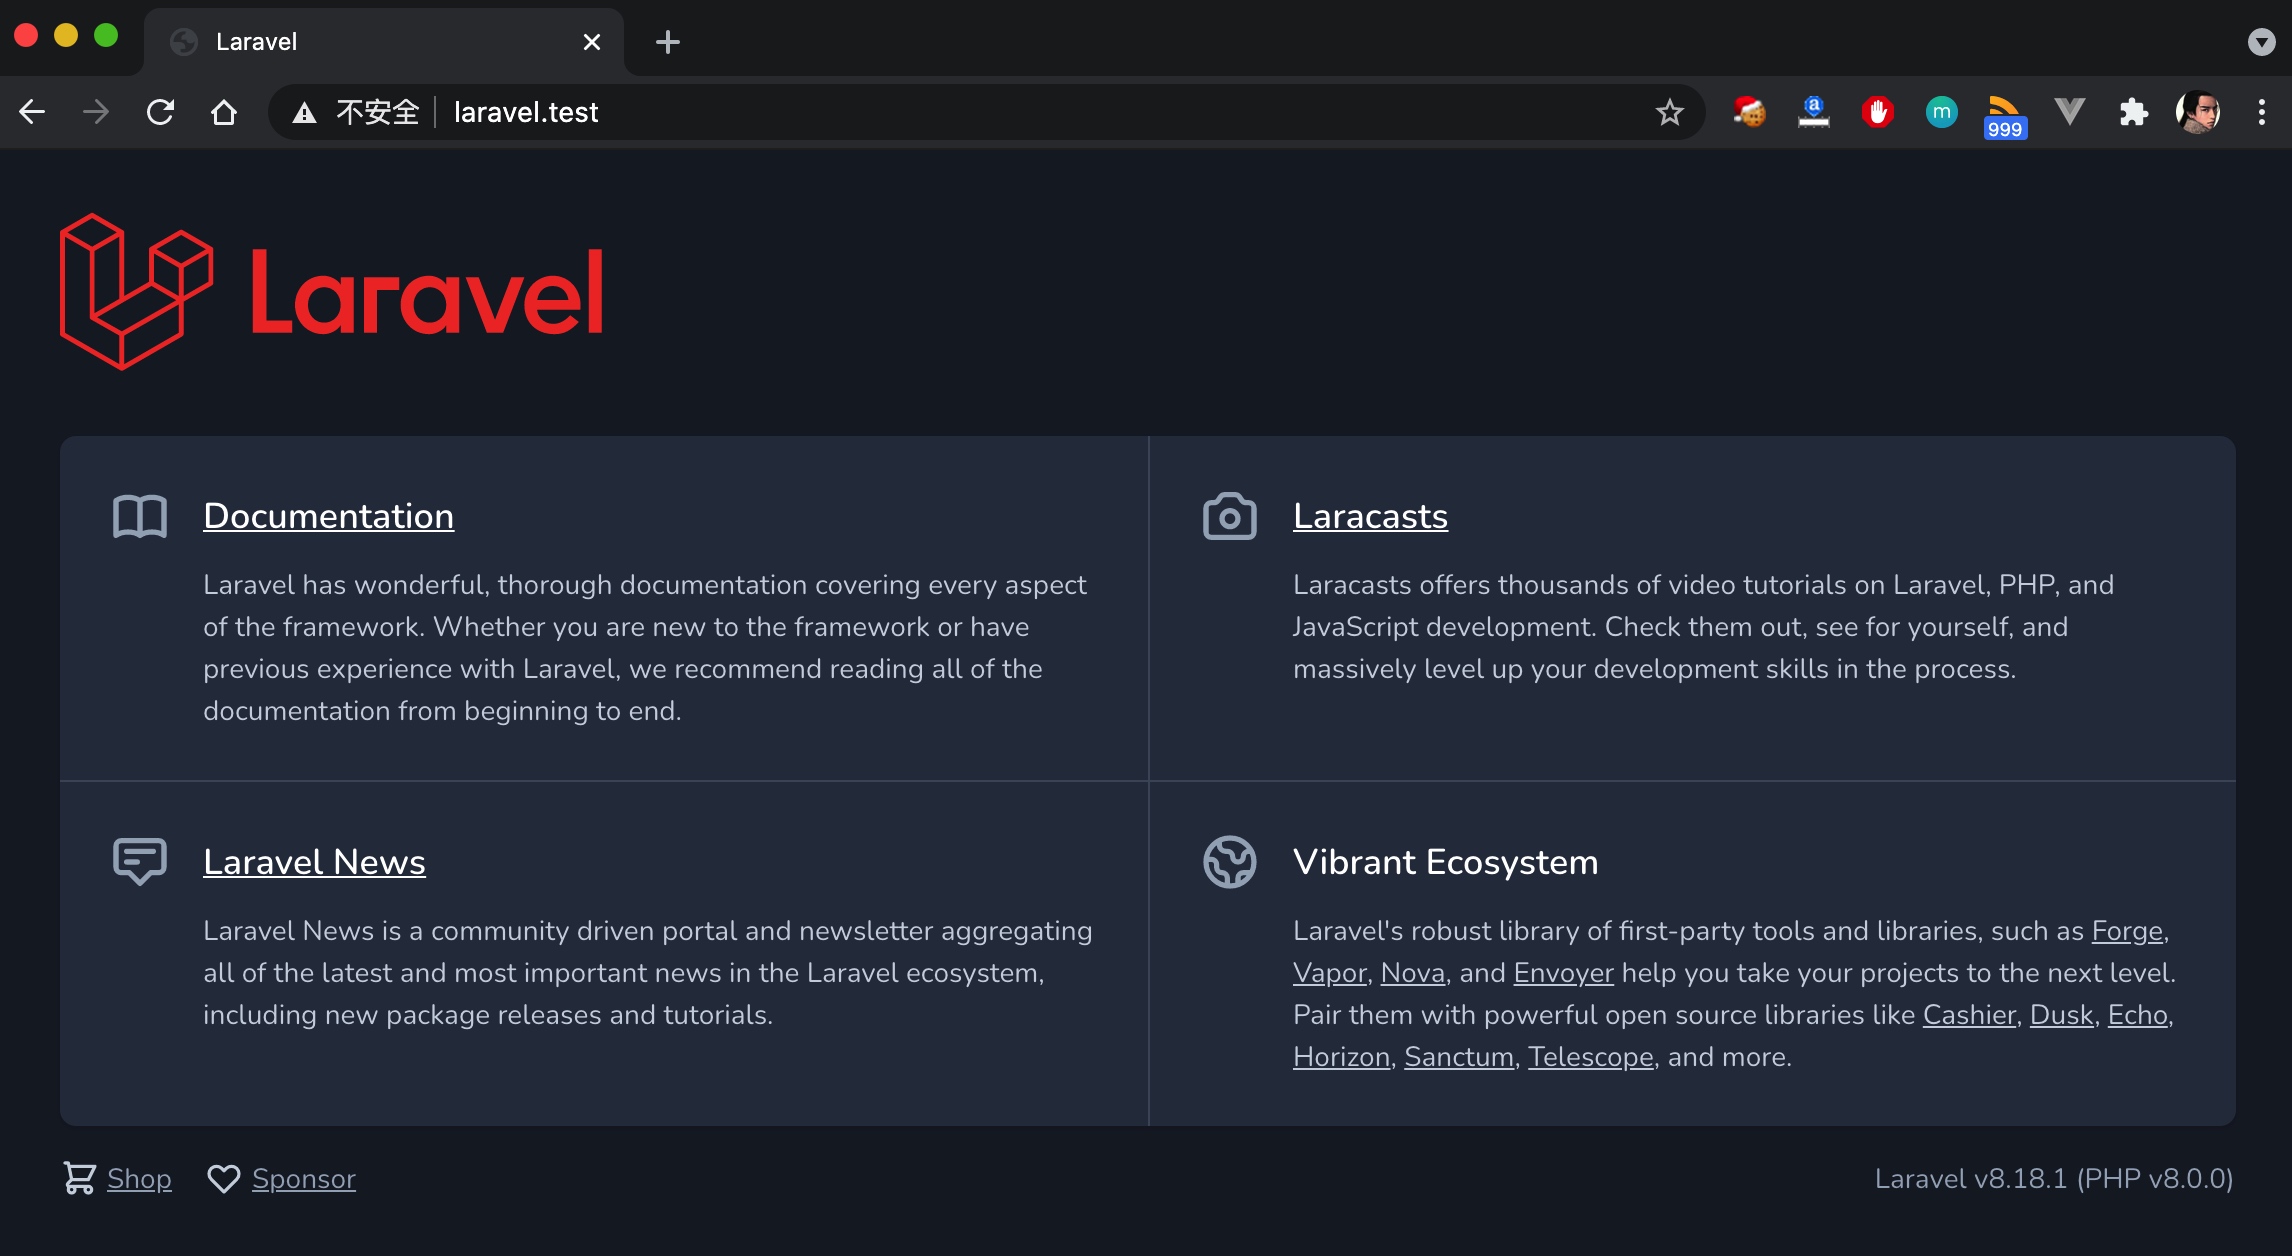Open the Santa hat cookie extension
The image size is (2292, 1256).
click(x=1749, y=112)
